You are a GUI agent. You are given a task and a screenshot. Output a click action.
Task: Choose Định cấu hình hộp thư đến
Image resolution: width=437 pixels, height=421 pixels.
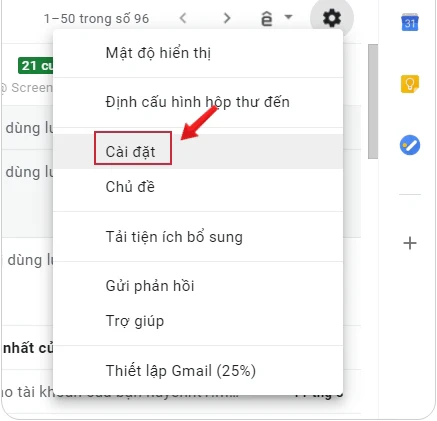pos(198,102)
